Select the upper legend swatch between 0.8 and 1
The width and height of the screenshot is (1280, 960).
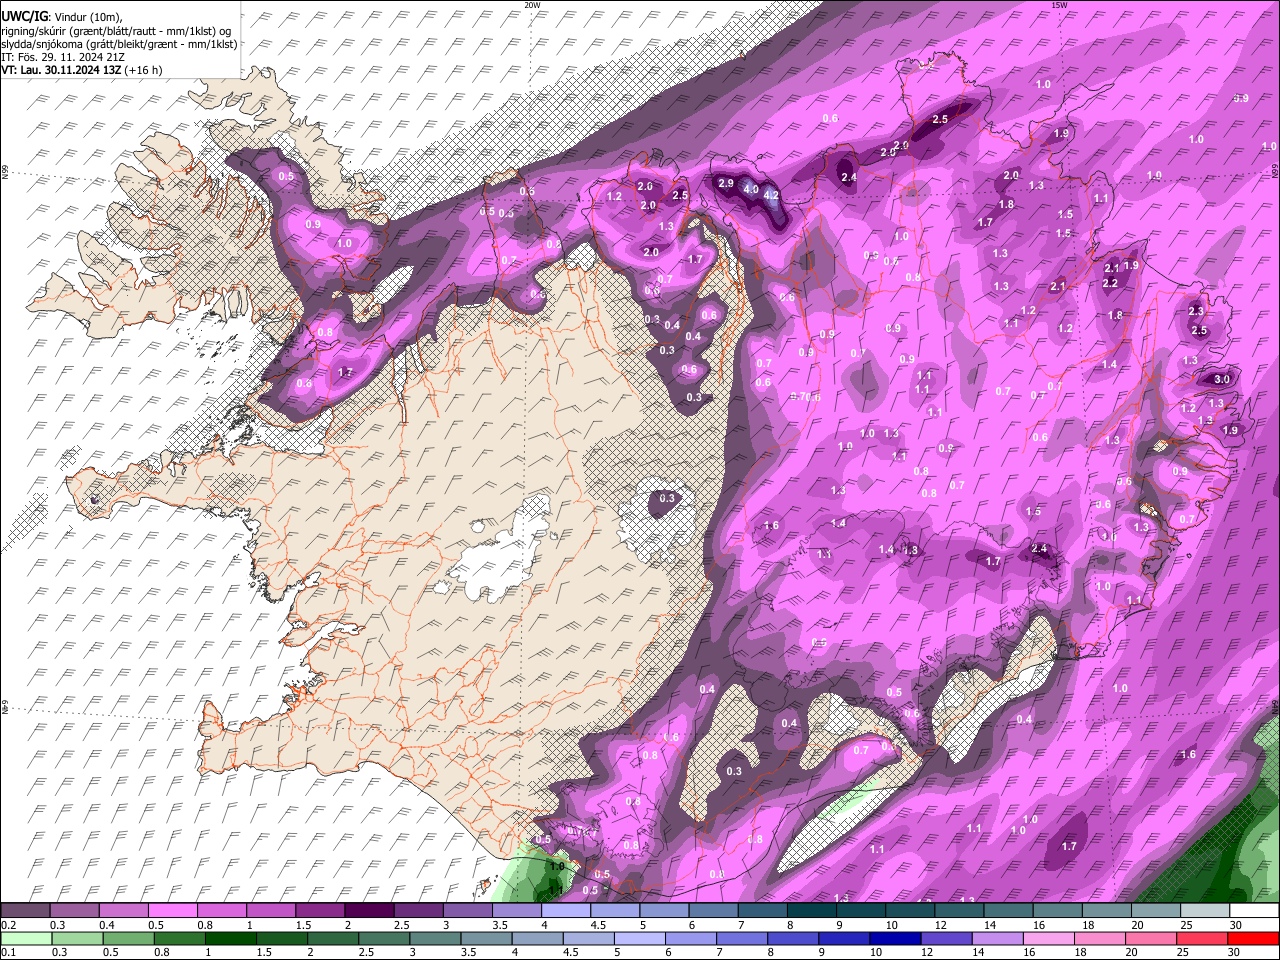(222, 911)
